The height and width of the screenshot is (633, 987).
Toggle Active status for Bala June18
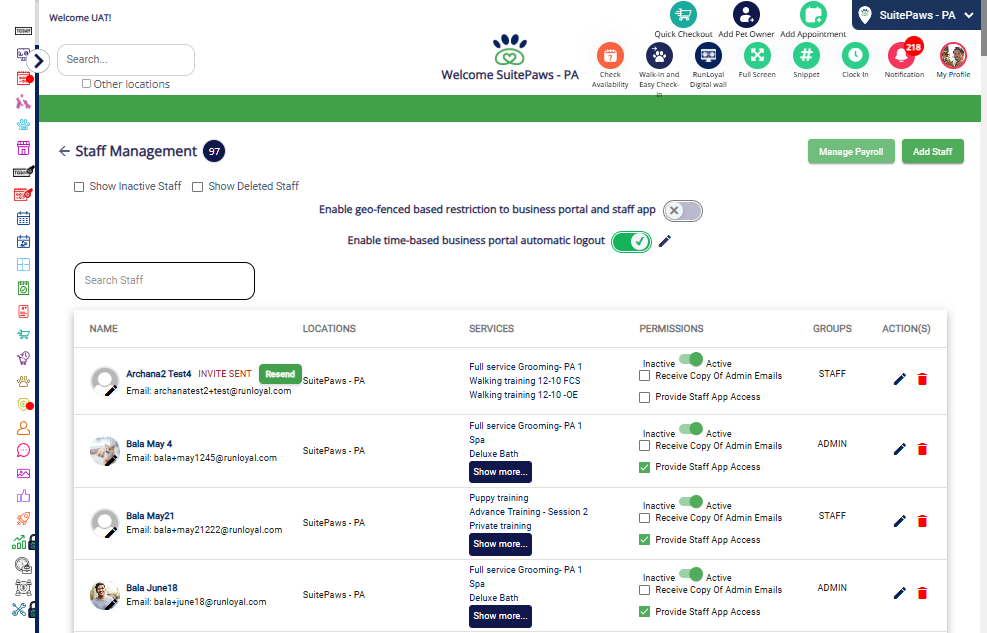(x=691, y=574)
